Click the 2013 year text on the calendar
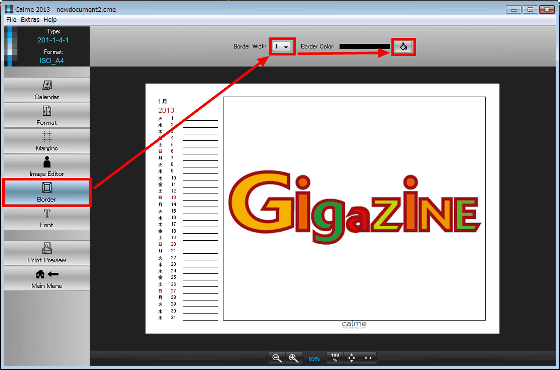This screenshot has width=560, height=370. (x=166, y=110)
